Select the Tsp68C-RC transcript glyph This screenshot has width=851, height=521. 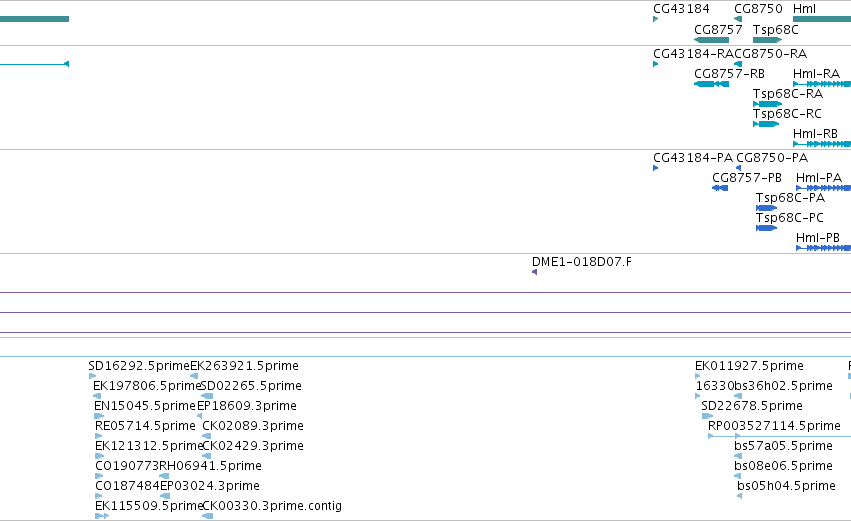(x=766, y=124)
